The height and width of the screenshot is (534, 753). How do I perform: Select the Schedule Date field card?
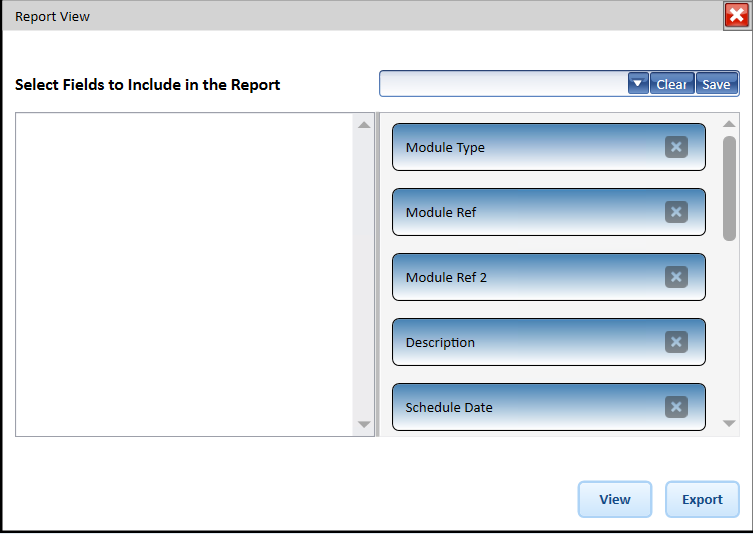[549, 407]
